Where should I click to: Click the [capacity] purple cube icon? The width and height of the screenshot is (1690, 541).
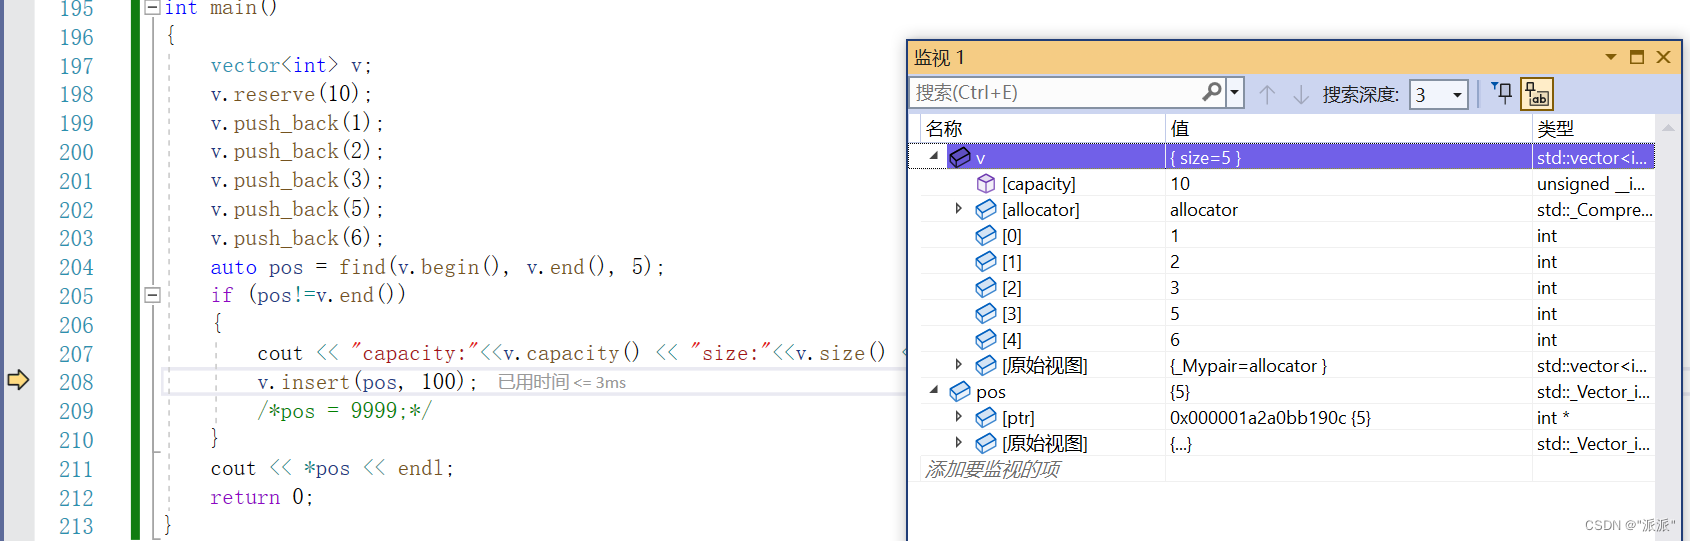[x=986, y=184]
